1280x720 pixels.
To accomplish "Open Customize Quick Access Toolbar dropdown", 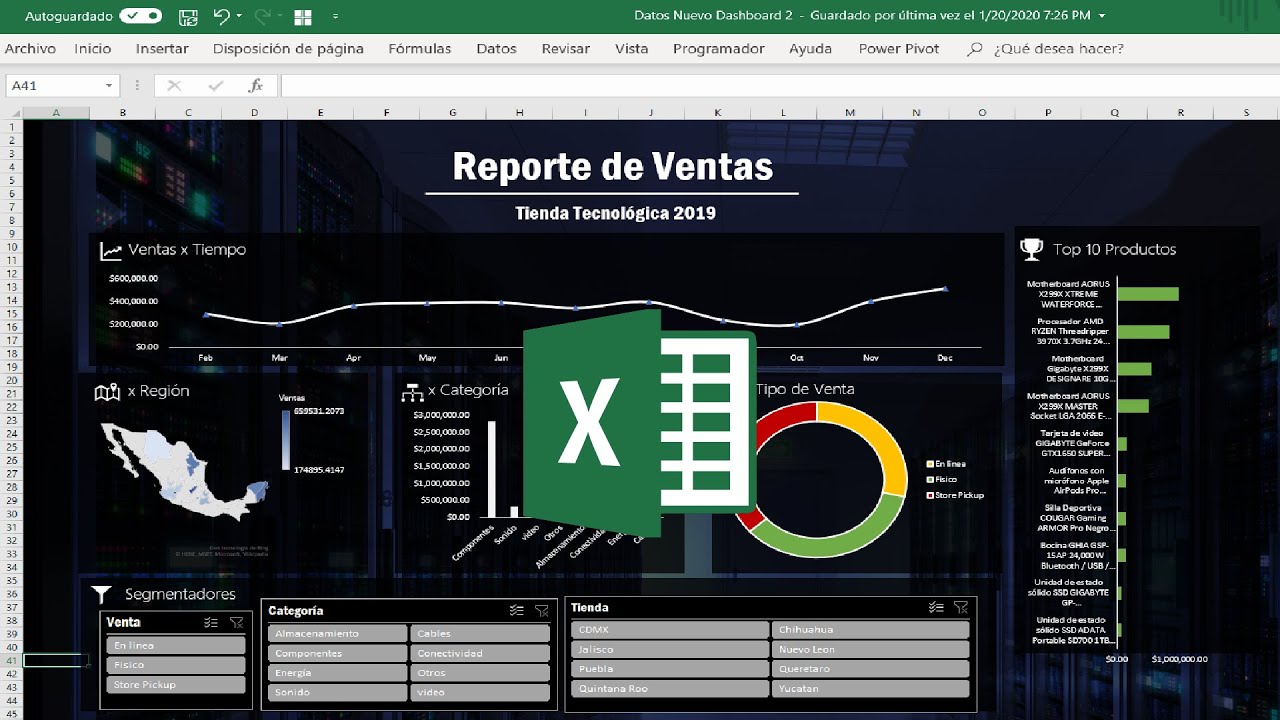I will [335, 17].
